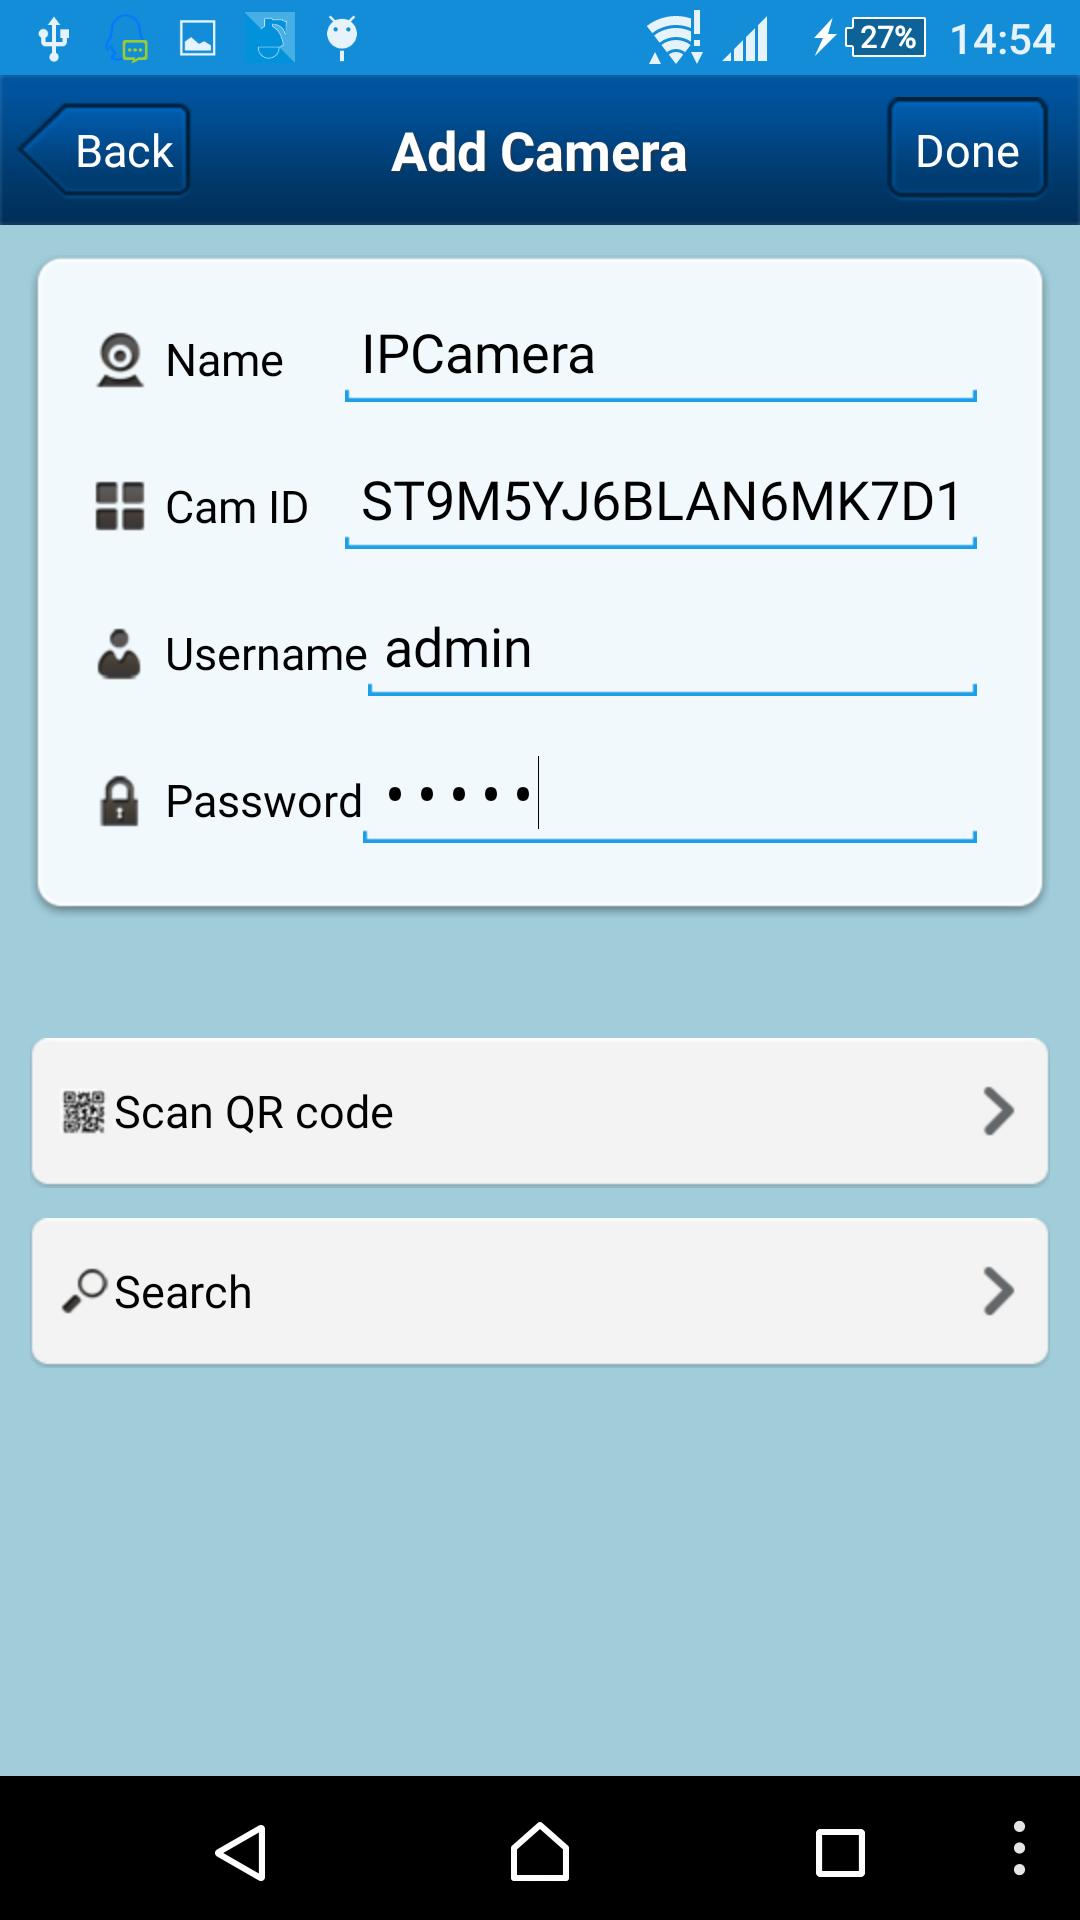Open recent apps square button

point(840,1853)
